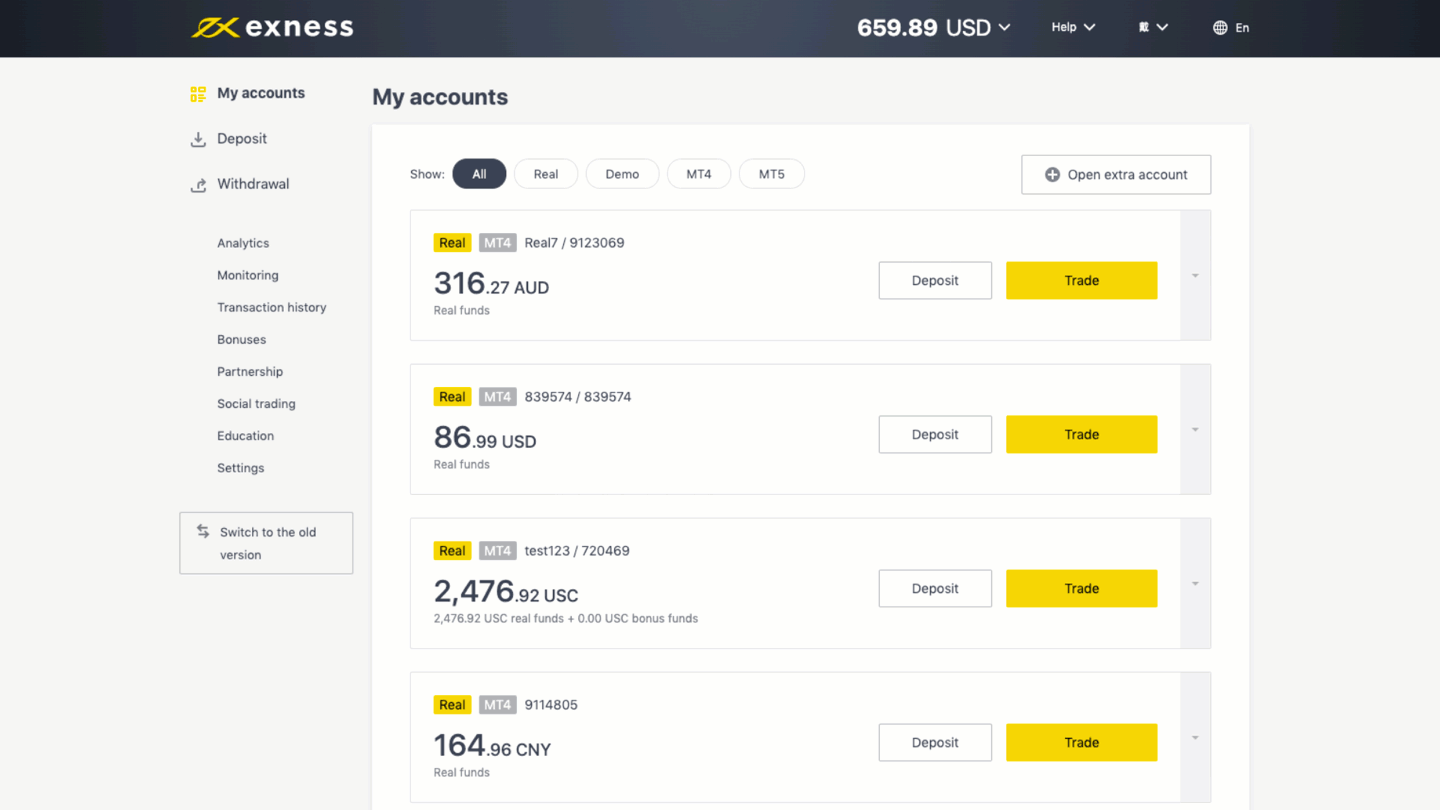Image resolution: width=1440 pixels, height=810 pixels.
Task: Open the user profile dropdown
Action: pyautogui.click(x=1153, y=27)
